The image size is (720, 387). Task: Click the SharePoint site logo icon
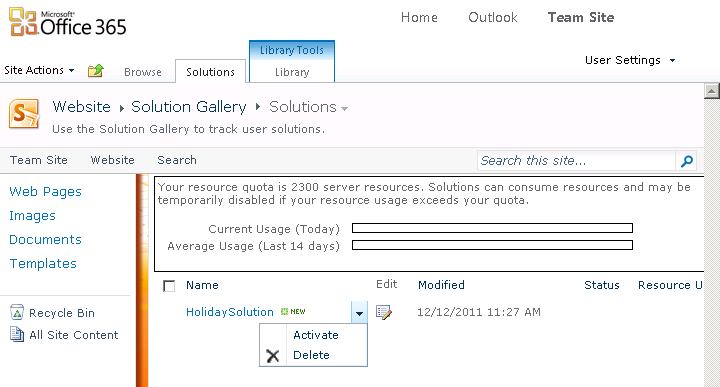24,113
